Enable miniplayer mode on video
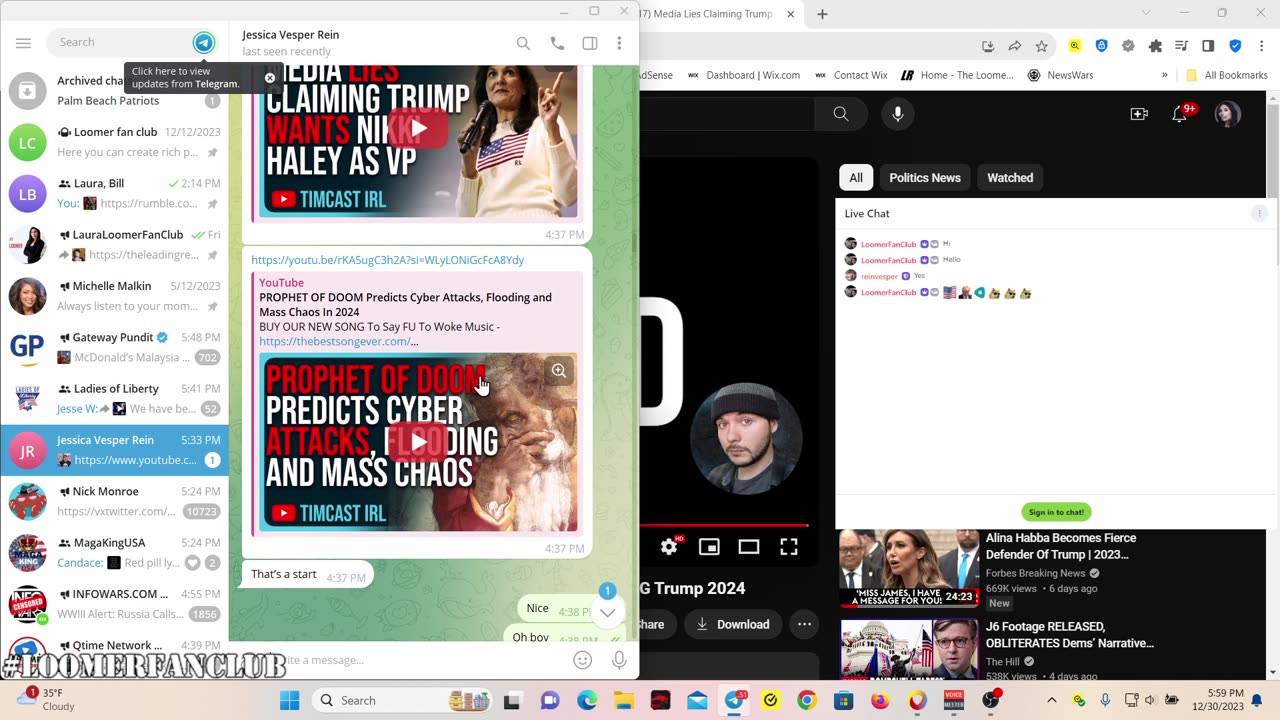 tap(709, 546)
